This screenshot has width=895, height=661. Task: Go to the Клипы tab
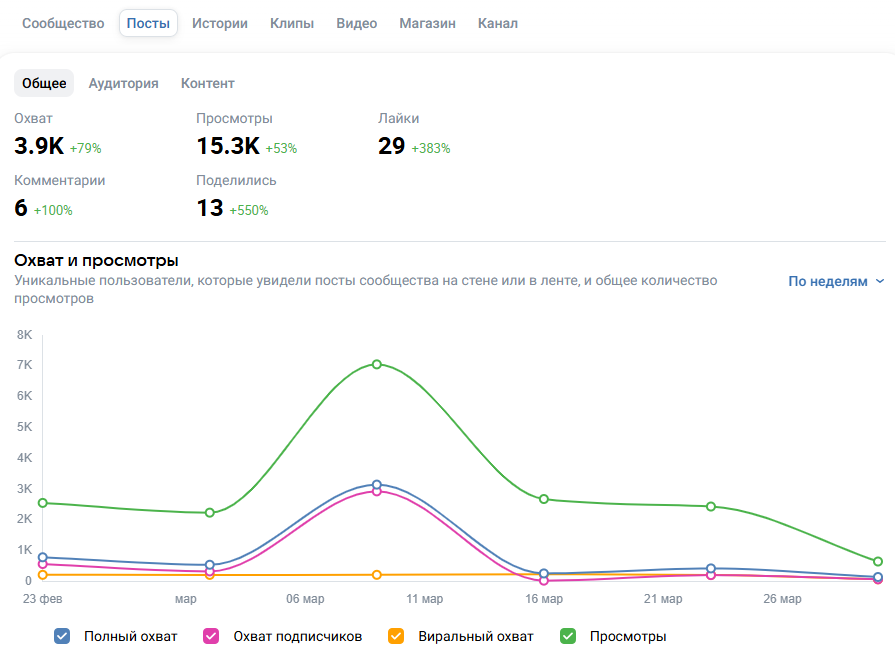point(292,23)
